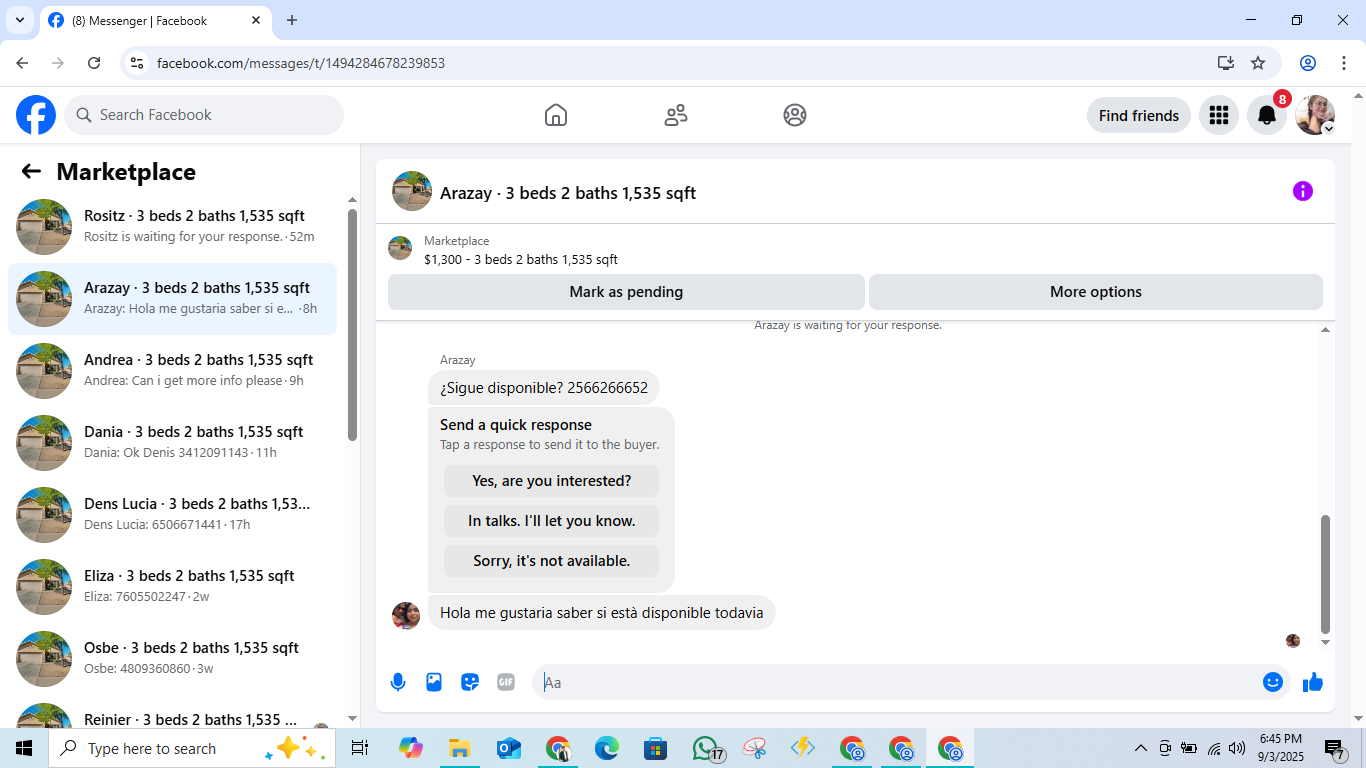1366x768 pixels.
Task: Send a thumbs-up like
Action: point(1313,682)
